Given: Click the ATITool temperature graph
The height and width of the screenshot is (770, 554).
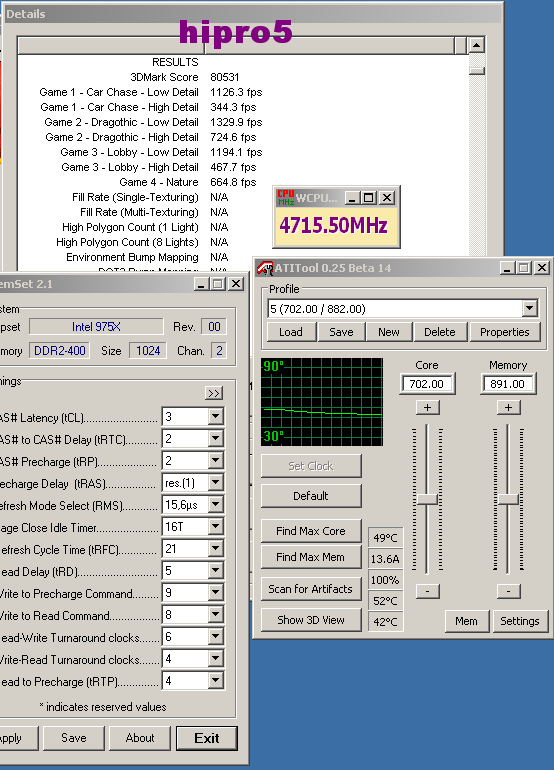Looking at the screenshot, I should point(322,402).
